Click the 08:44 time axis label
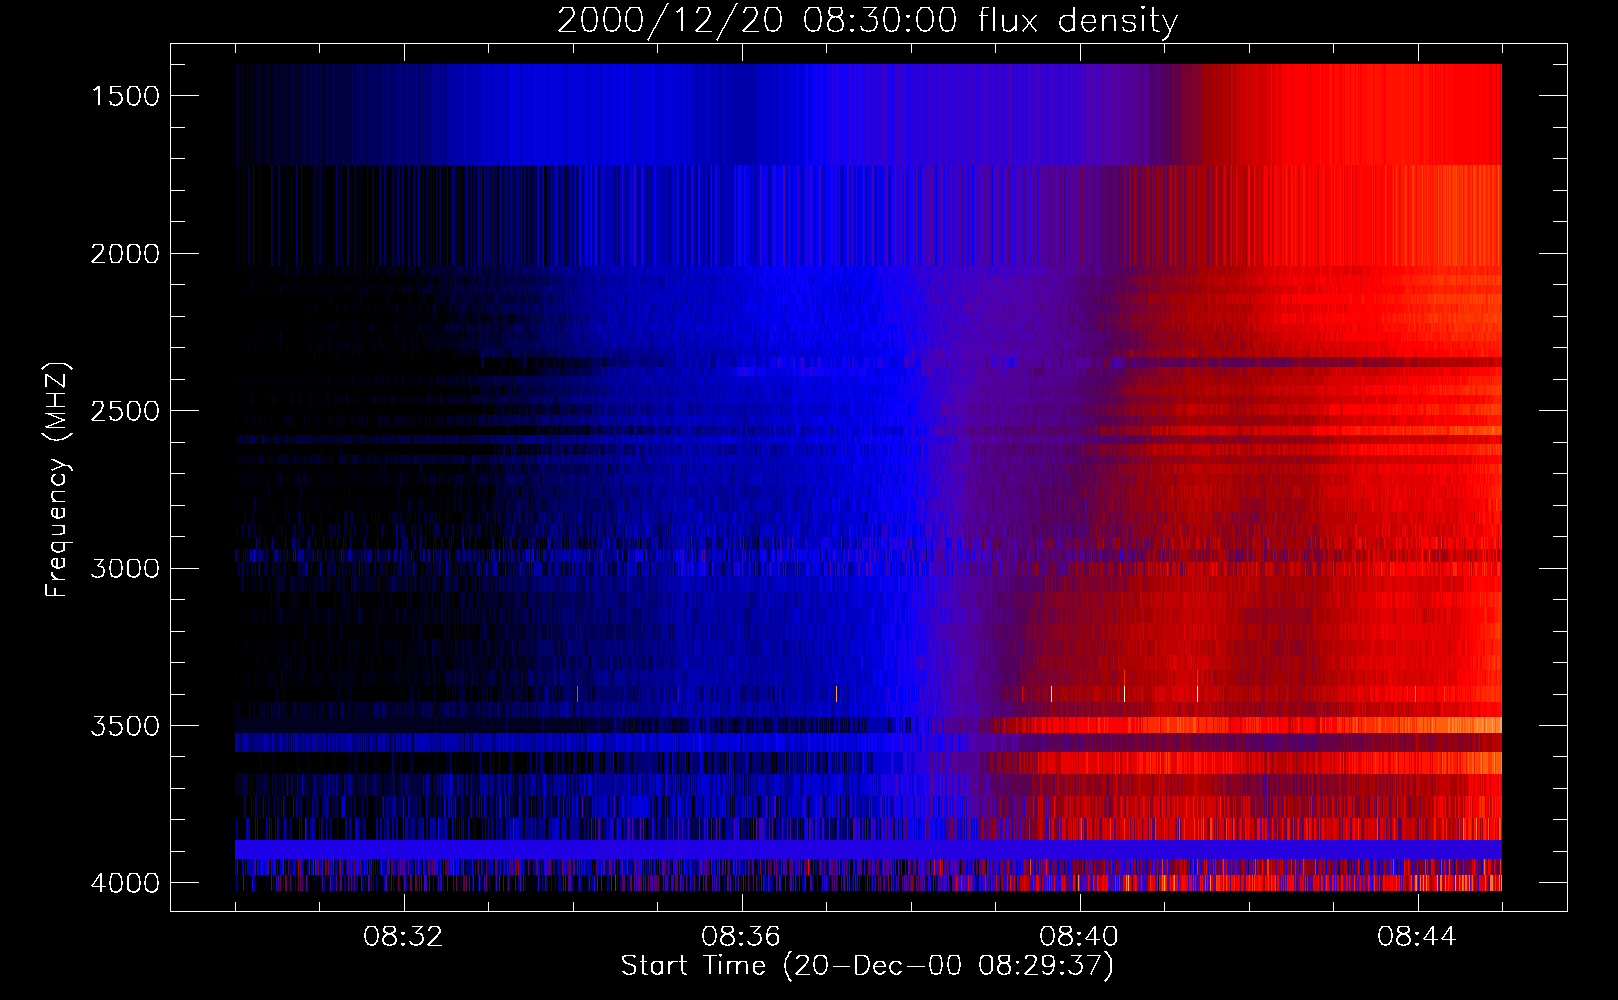 (x=1418, y=938)
